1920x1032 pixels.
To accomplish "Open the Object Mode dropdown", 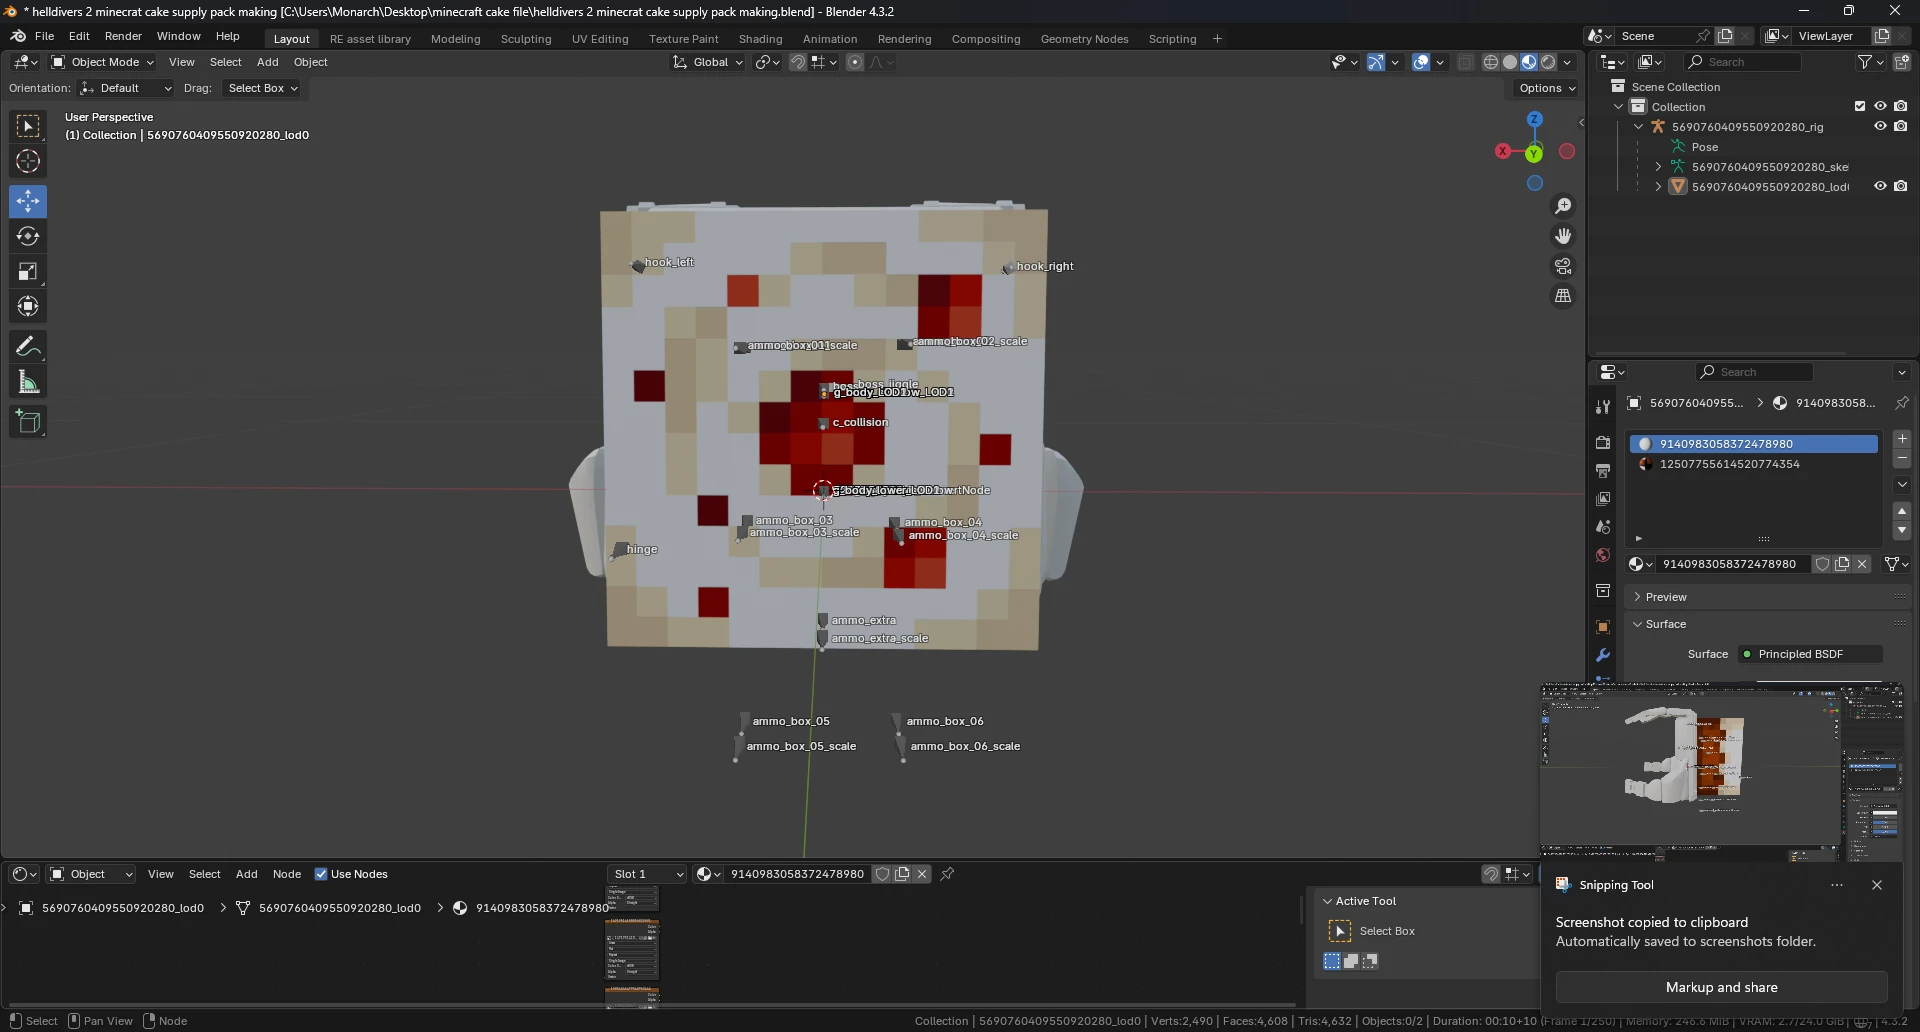I will pos(103,62).
